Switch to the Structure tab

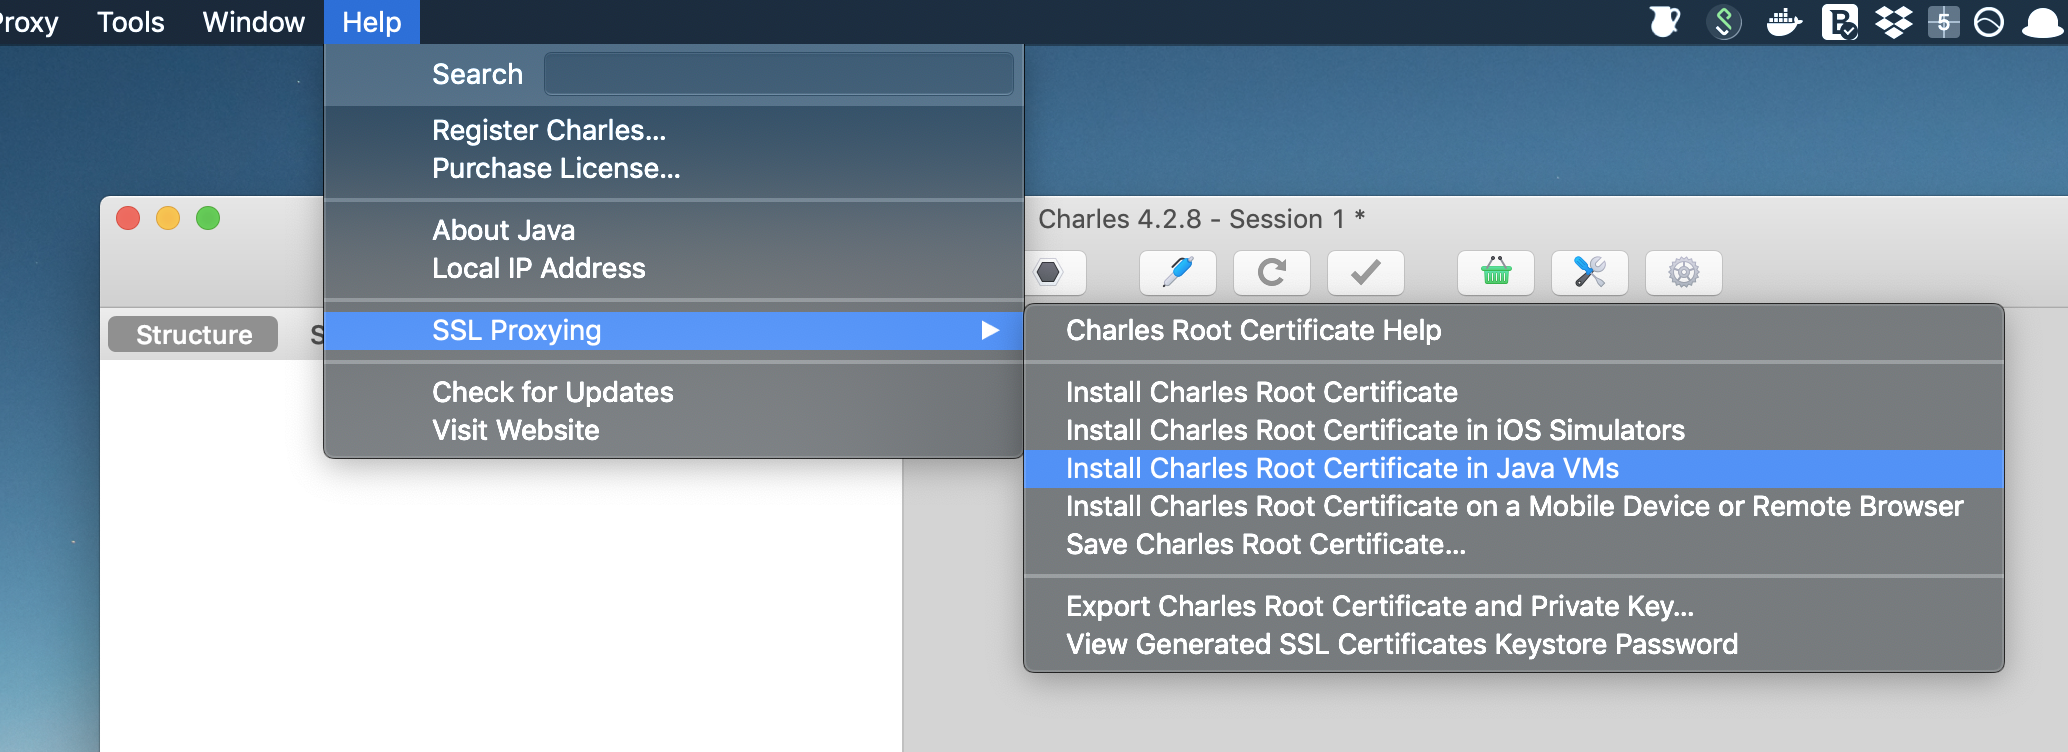pos(193,334)
